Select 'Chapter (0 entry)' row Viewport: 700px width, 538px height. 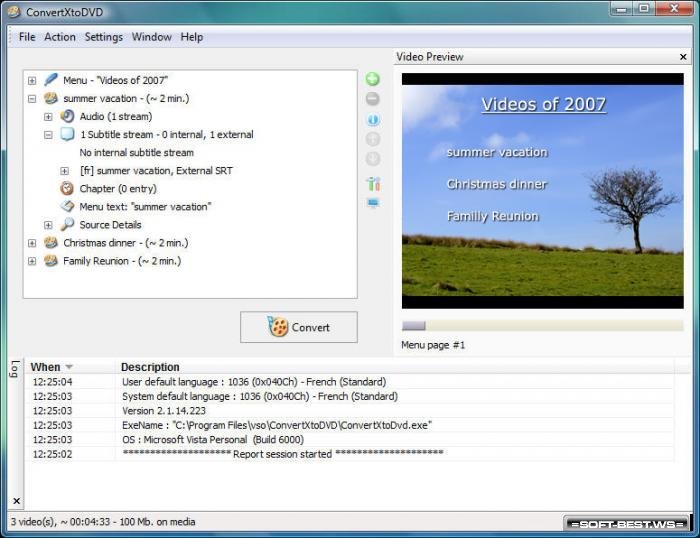118,189
